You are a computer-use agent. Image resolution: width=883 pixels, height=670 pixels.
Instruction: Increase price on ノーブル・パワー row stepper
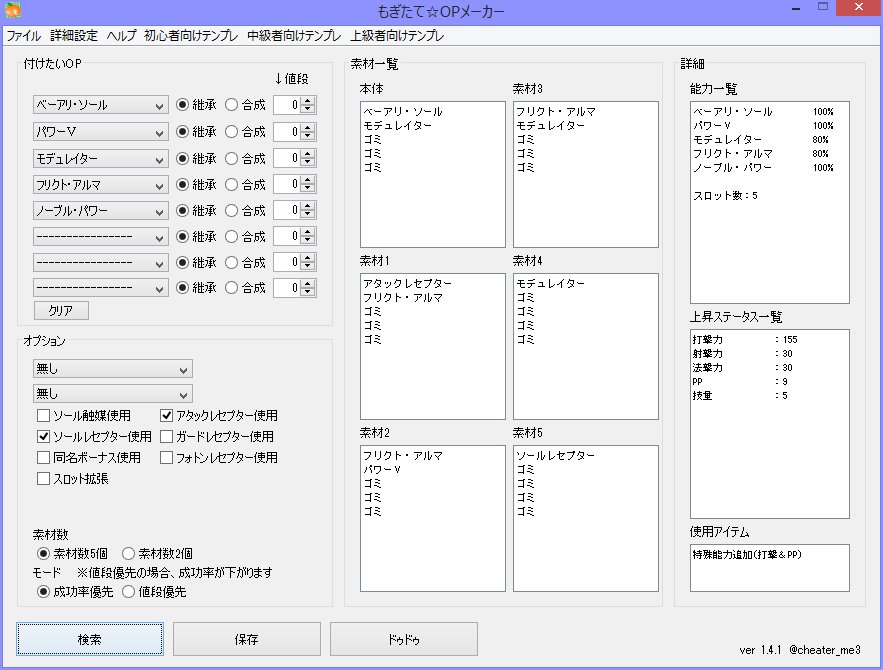[x=307, y=206]
